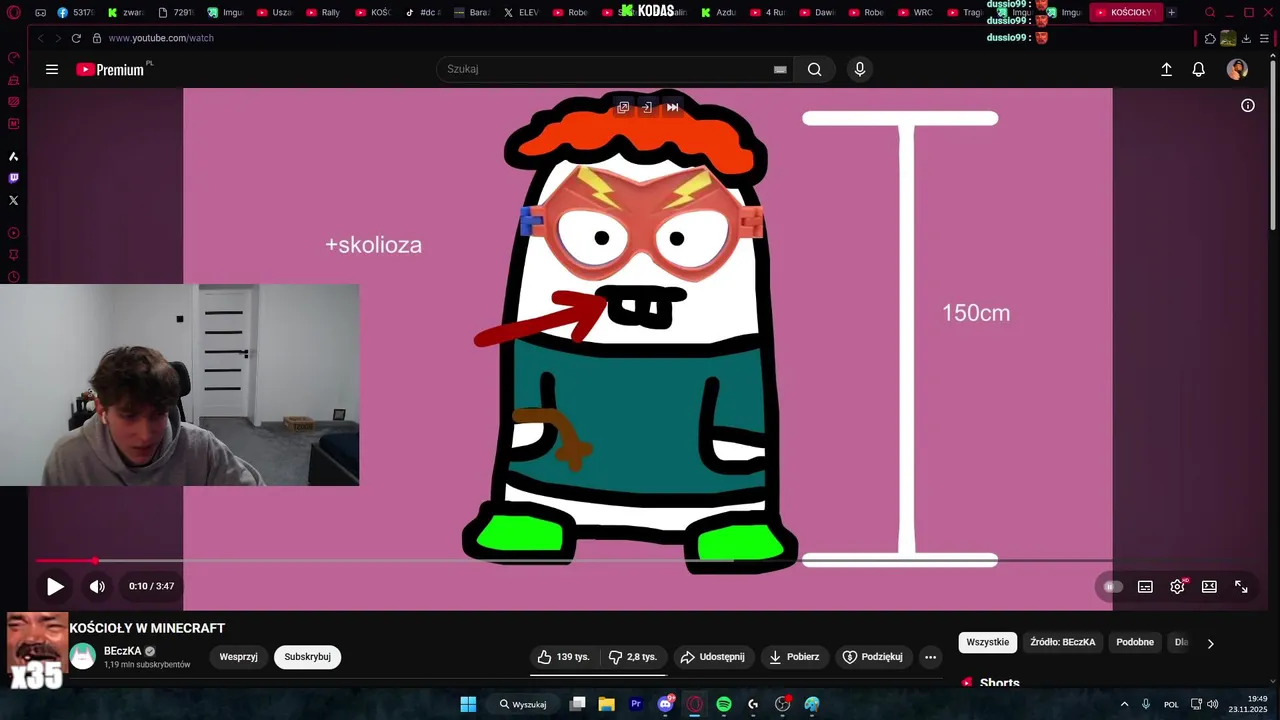Go forward in browser history
The height and width of the screenshot is (720, 1280).
(x=57, y=38)
